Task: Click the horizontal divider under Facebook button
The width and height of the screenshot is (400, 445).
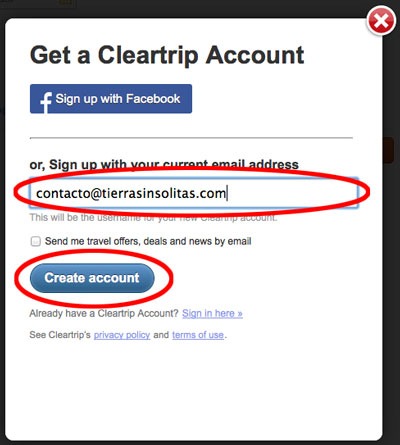Action: point(191,137)
